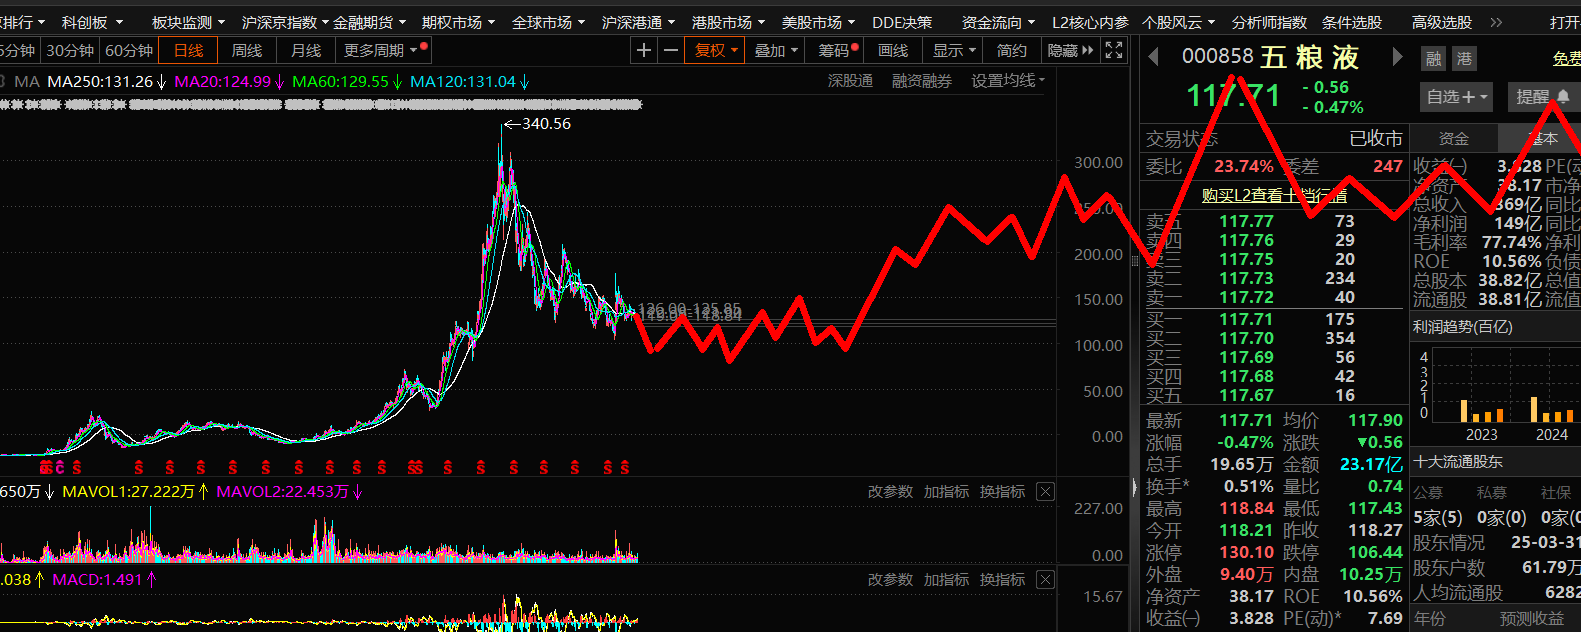The image size is (1581, 632).
Task: Toggle 简约 simple display mode
Action: (1011, 50)
